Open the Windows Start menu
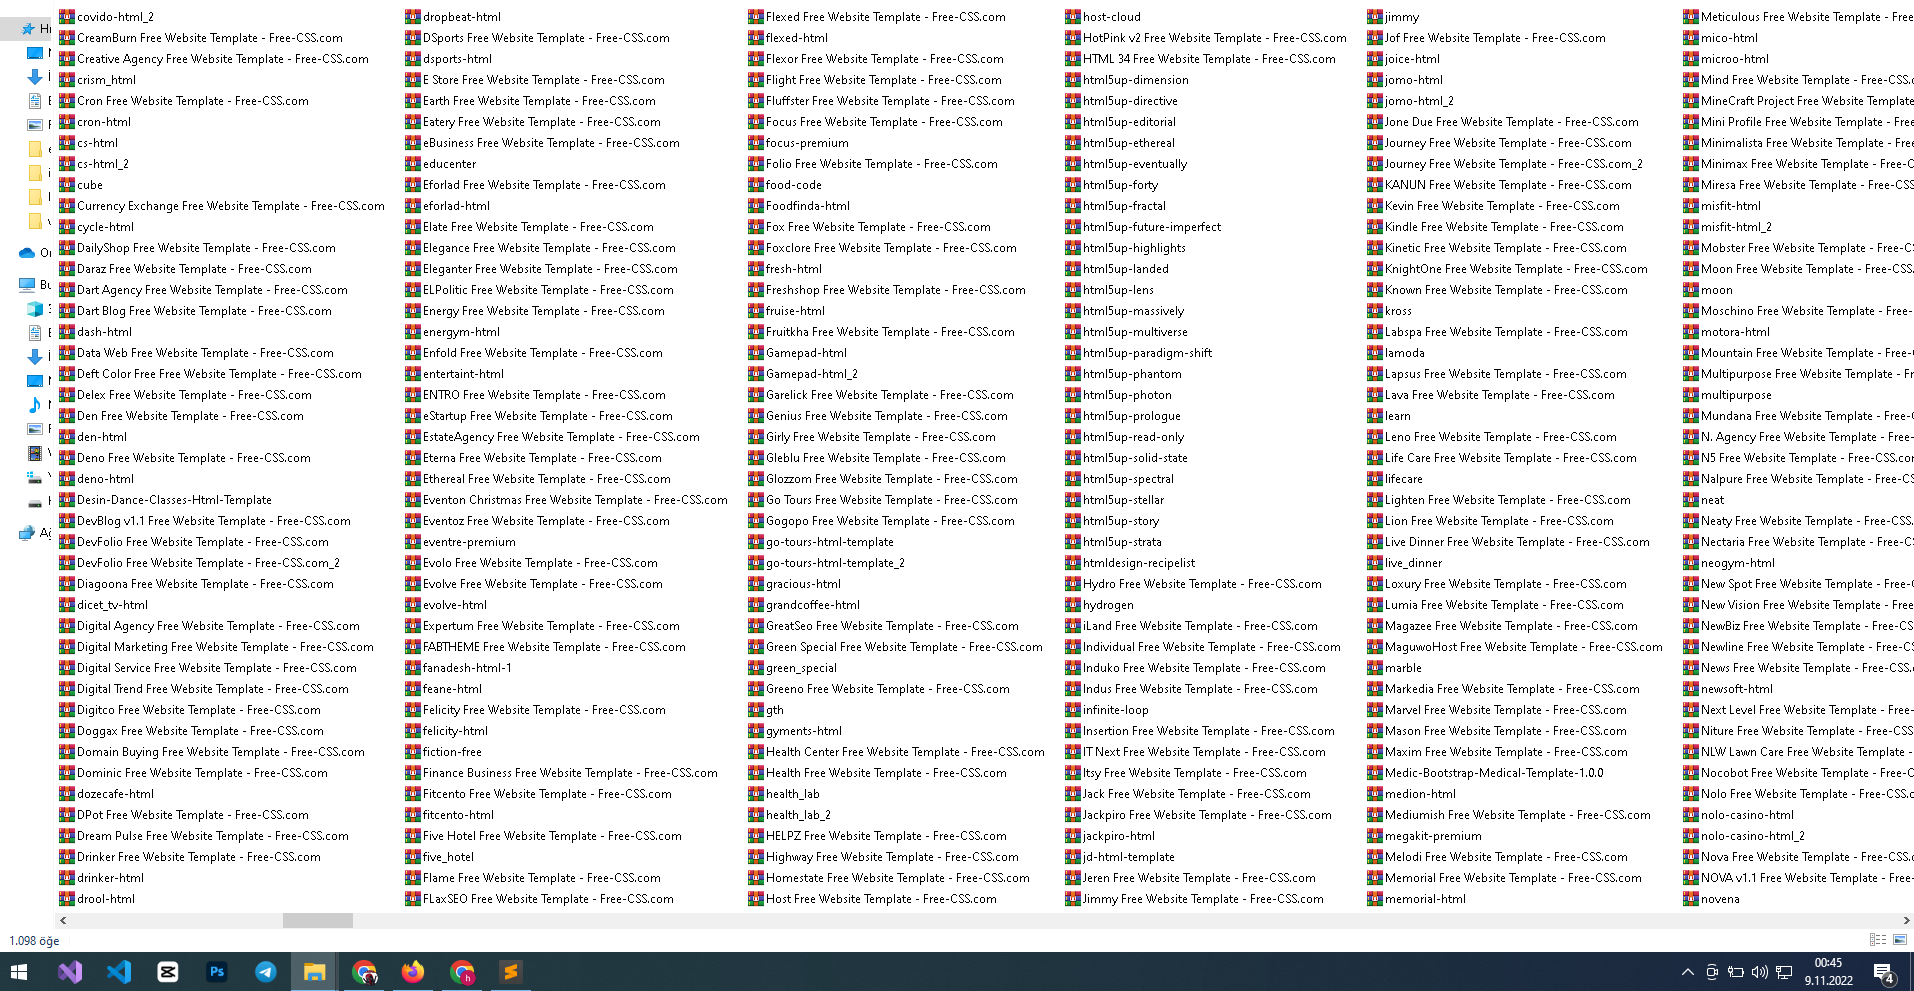The width and height of the screenshot is (1914, 991). pyautogui.click(x=19, y=972)
